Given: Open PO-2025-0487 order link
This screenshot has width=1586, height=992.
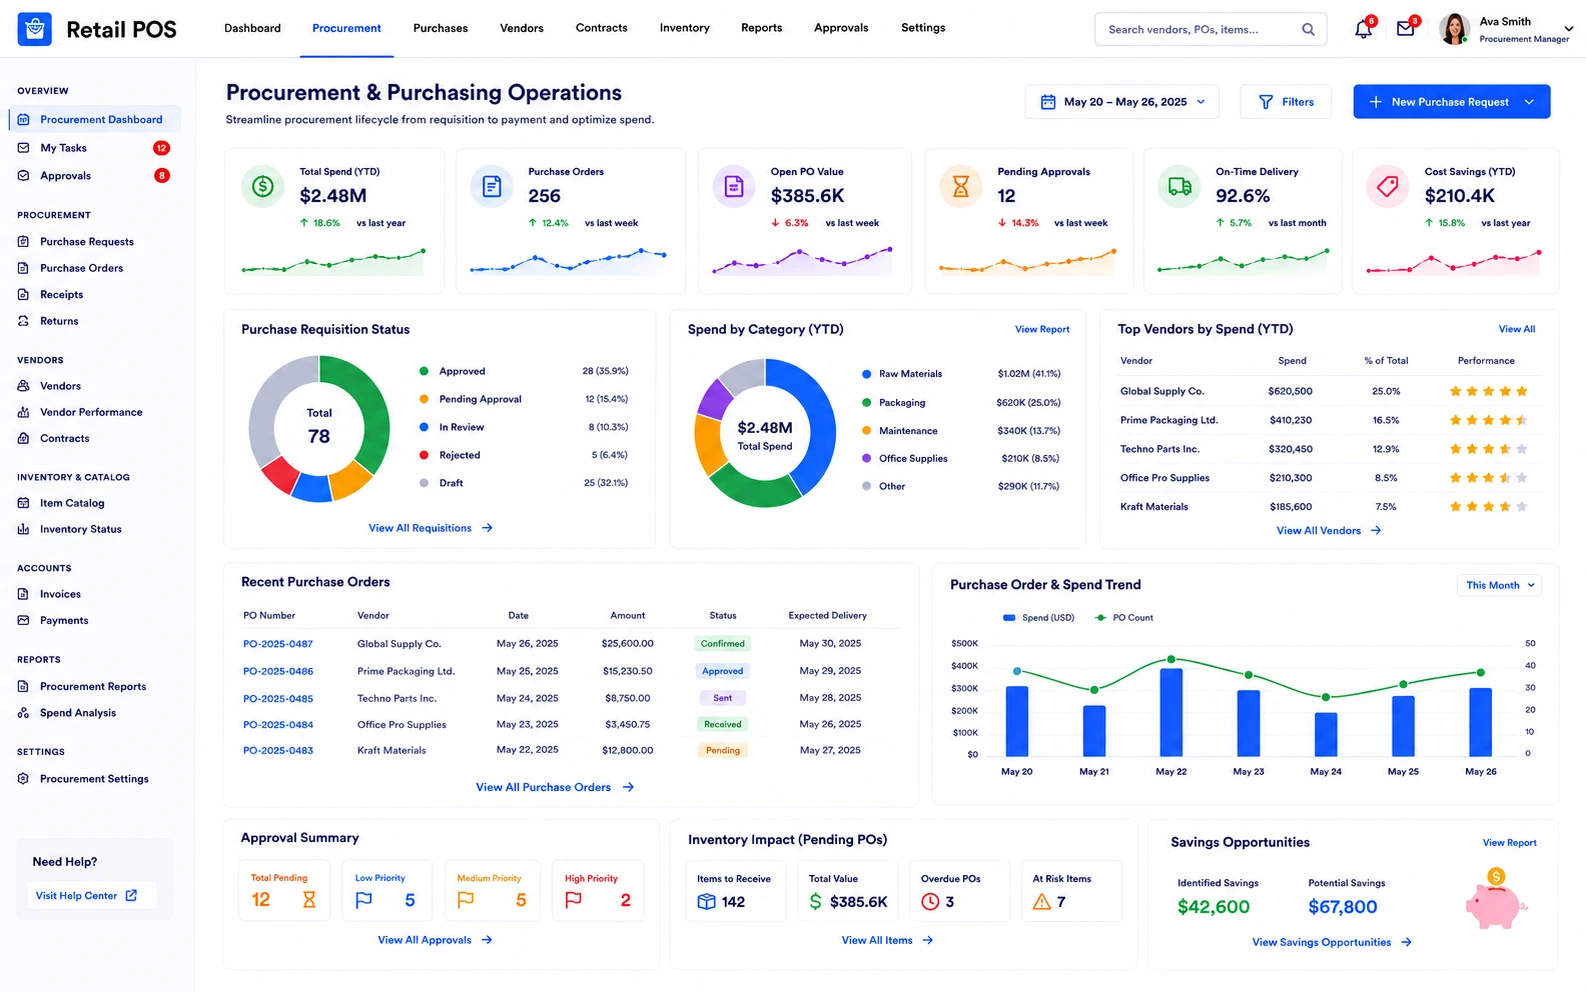Looking at the screenshot, I should 278,644.
